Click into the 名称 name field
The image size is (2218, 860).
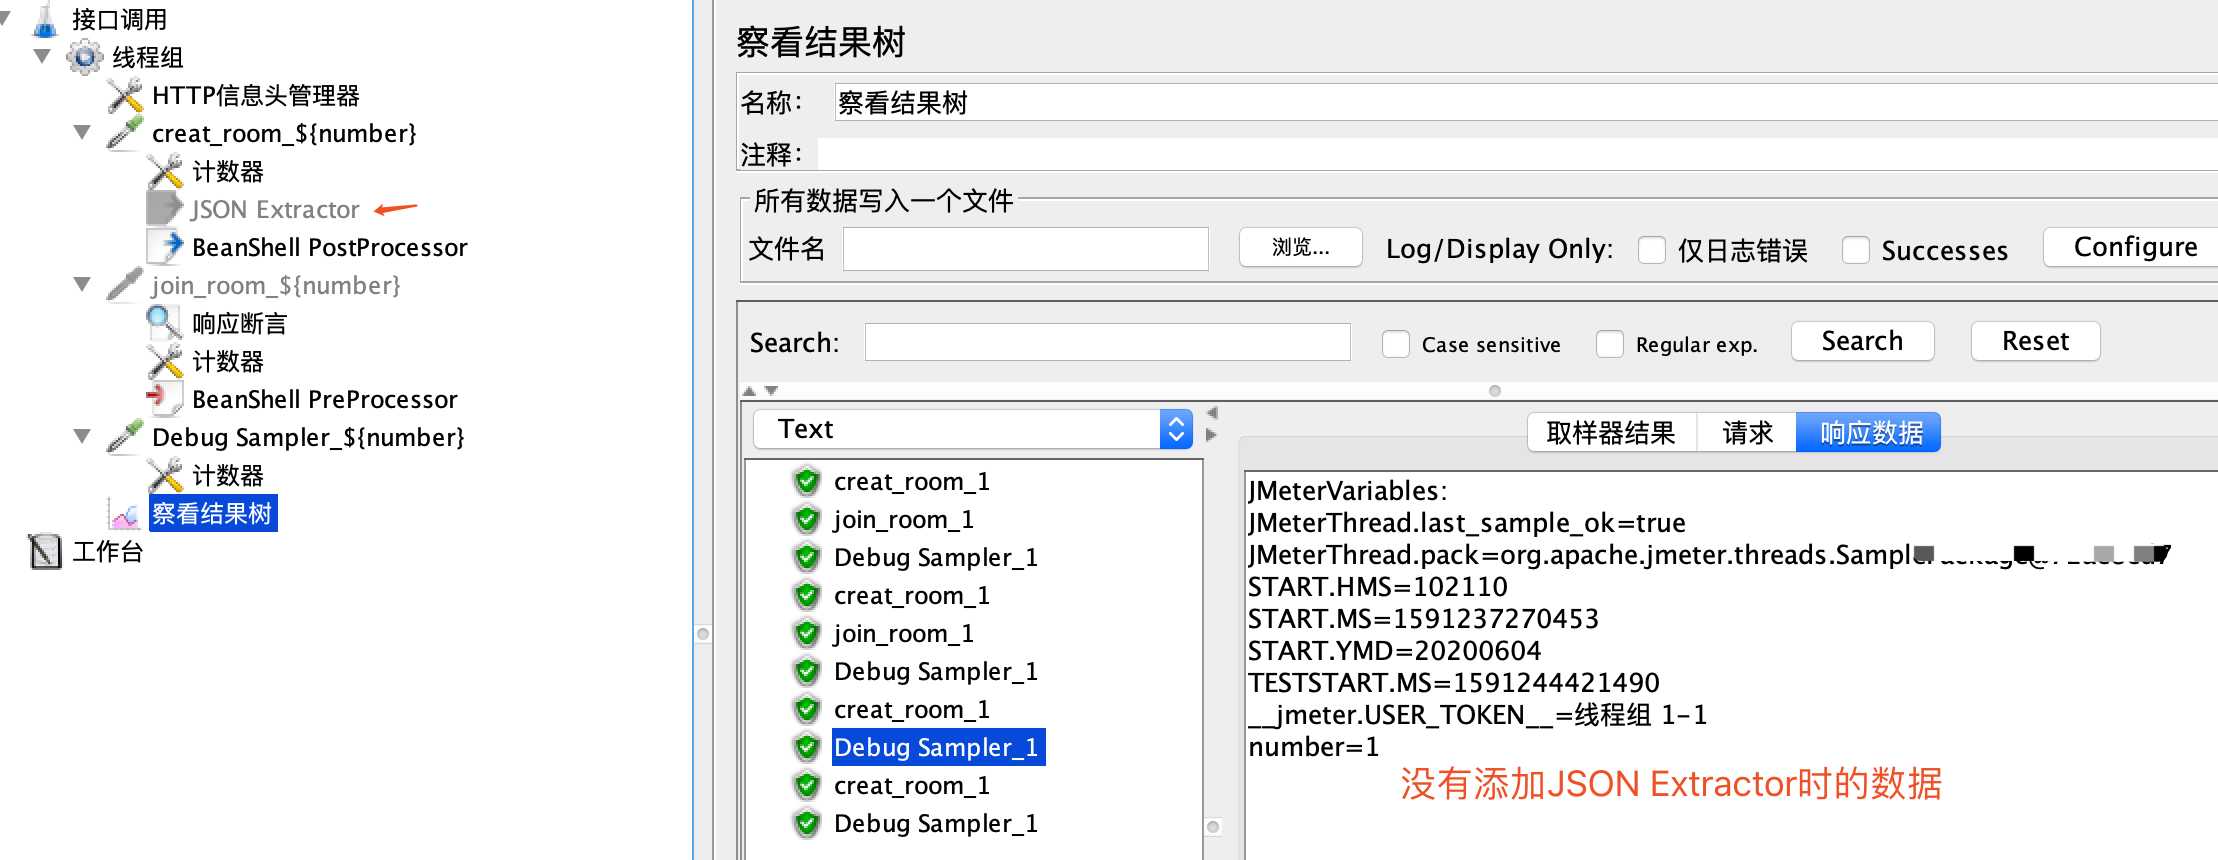coord(1526,102)
